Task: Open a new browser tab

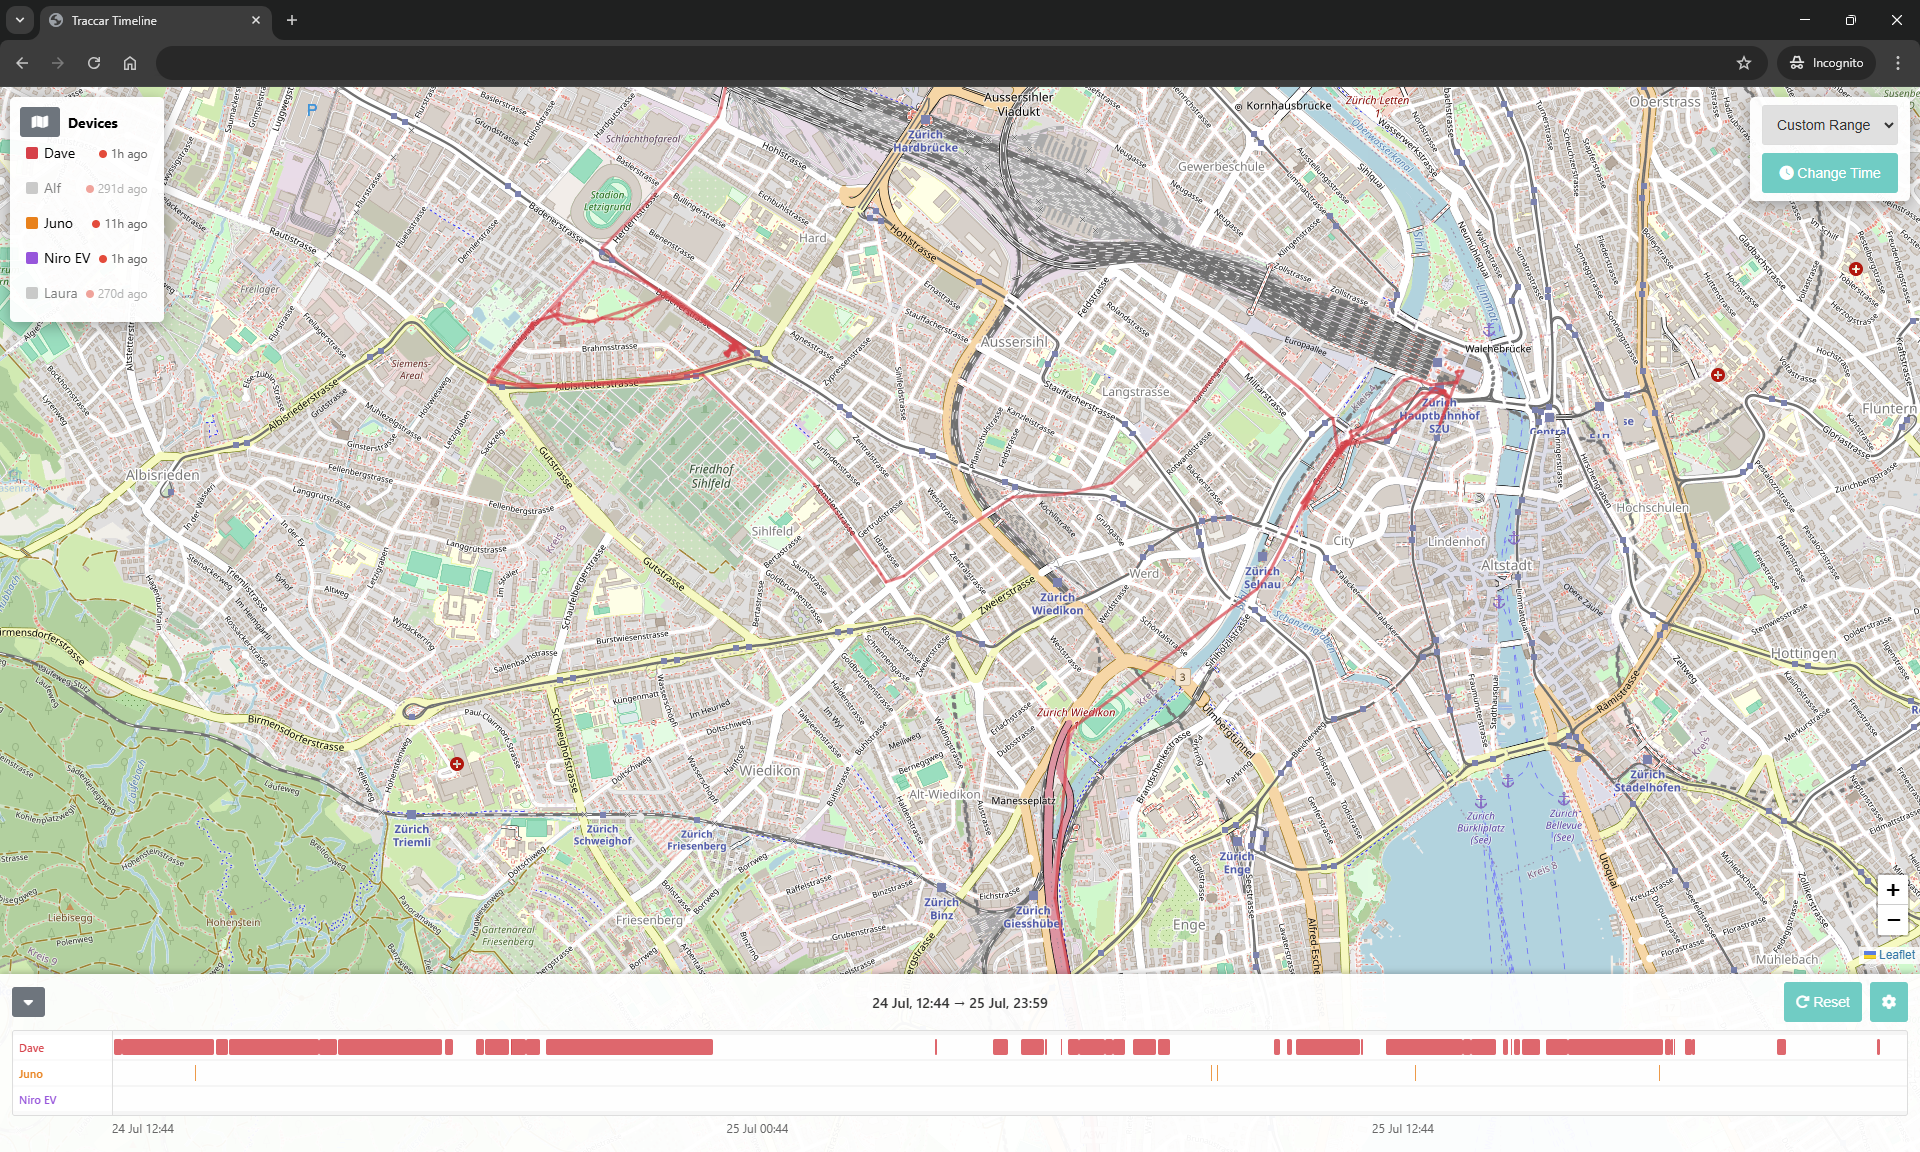Action: click(292, 20)
